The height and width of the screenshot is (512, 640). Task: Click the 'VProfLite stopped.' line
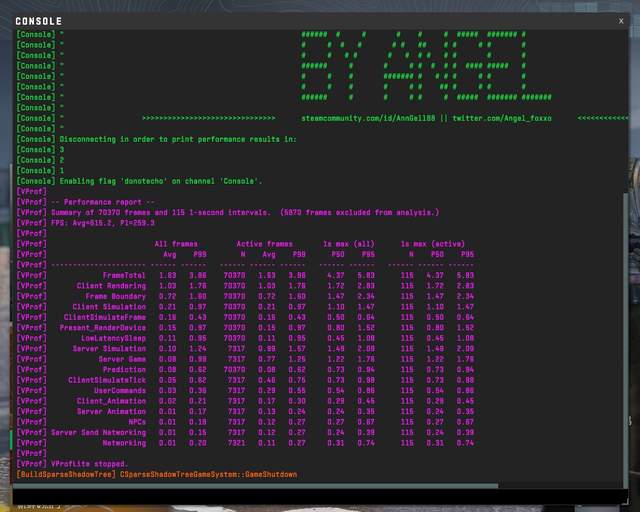[89, 464]
